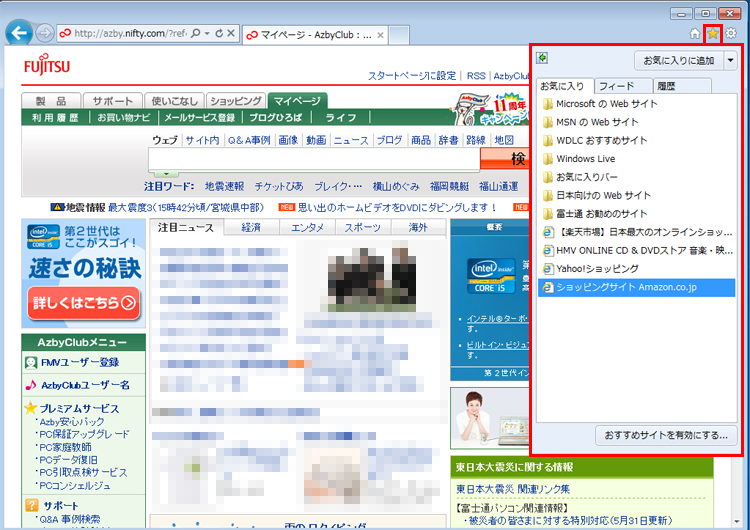
Task: Click the 地震速報 trending word link
Action: (x=224, y=186)
